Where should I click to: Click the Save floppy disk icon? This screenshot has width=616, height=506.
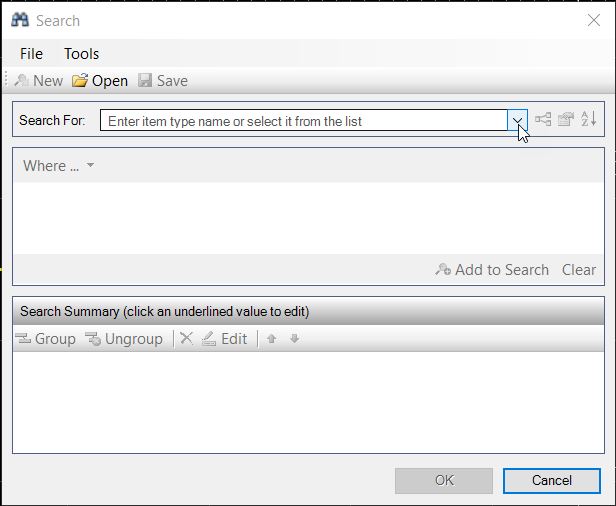pyautogui.click(x=145, y=81)
